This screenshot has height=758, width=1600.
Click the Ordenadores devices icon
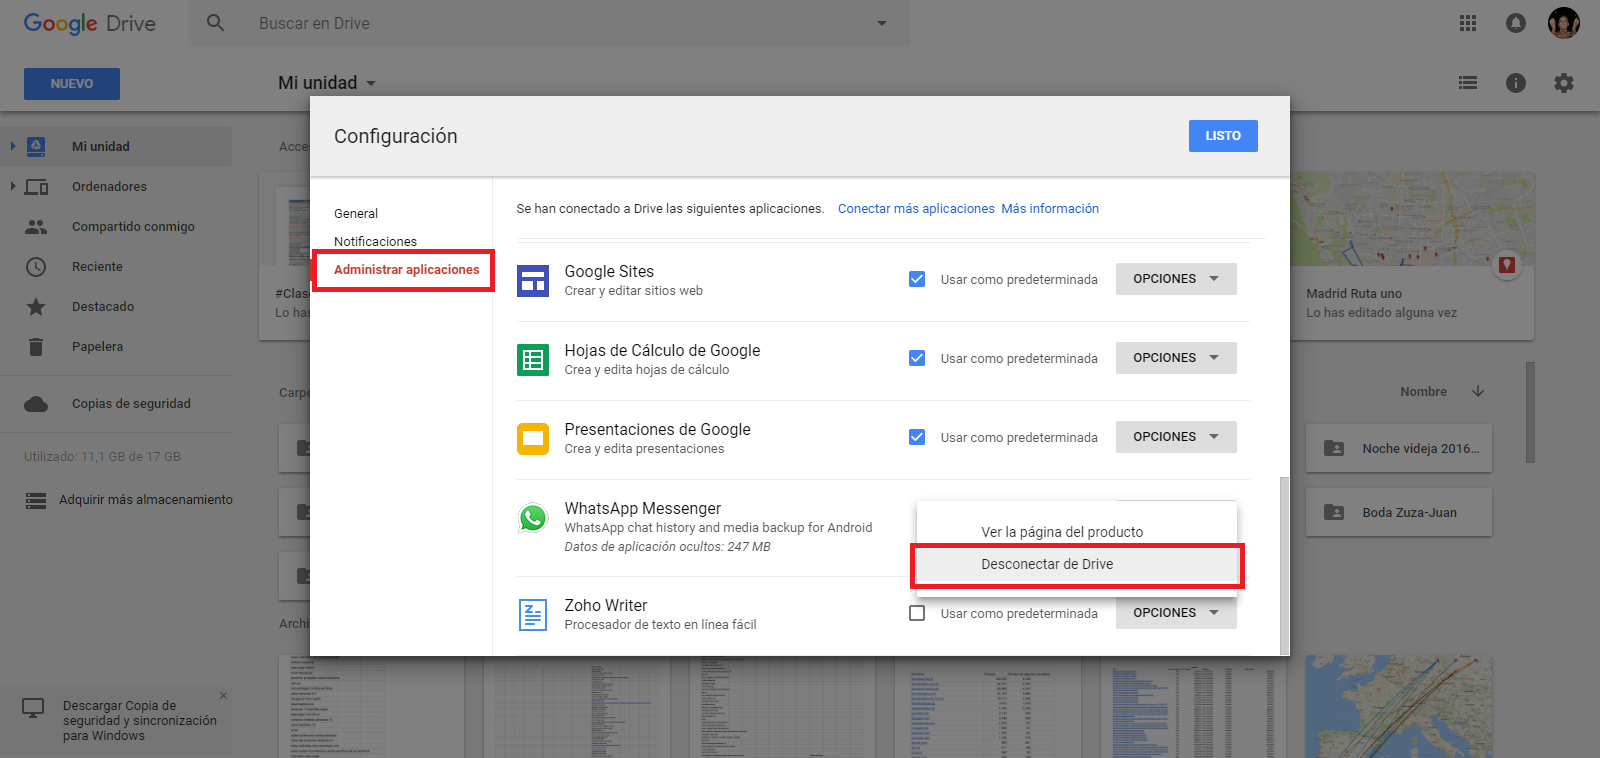click(36, 187)
